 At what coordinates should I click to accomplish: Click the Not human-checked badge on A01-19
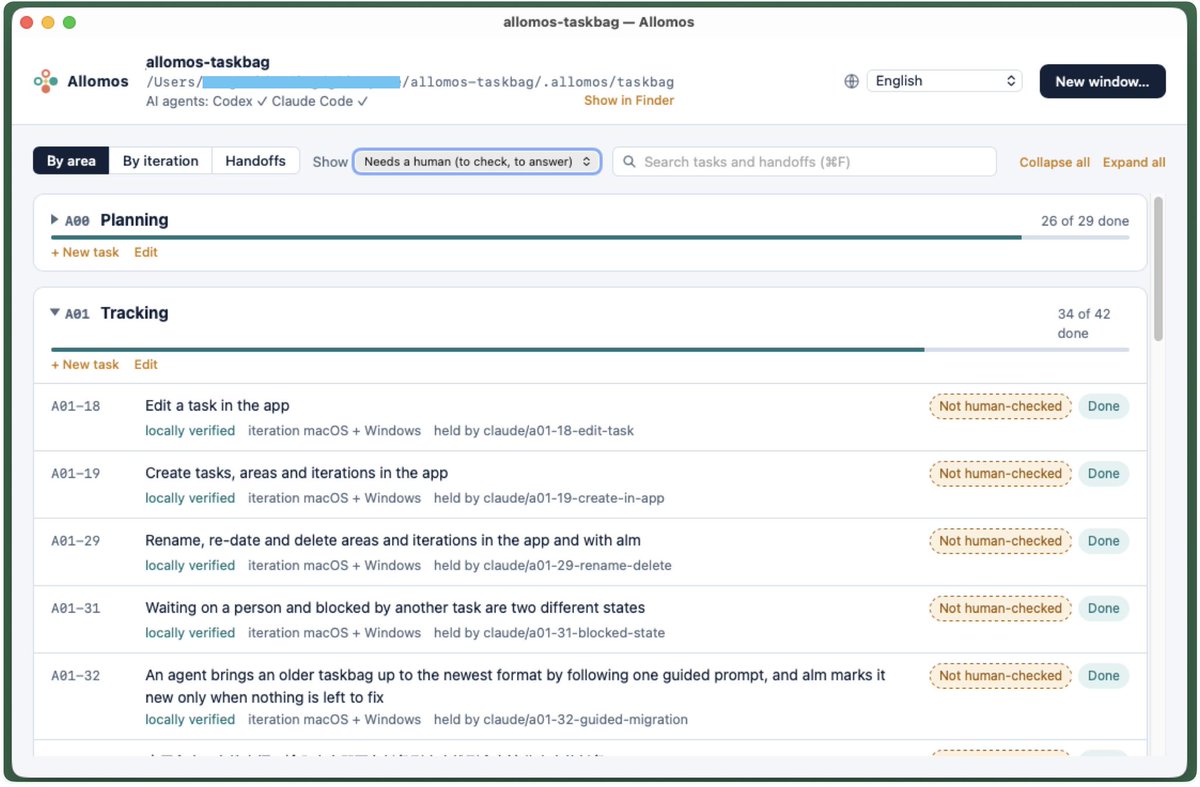pos(1000,473)
